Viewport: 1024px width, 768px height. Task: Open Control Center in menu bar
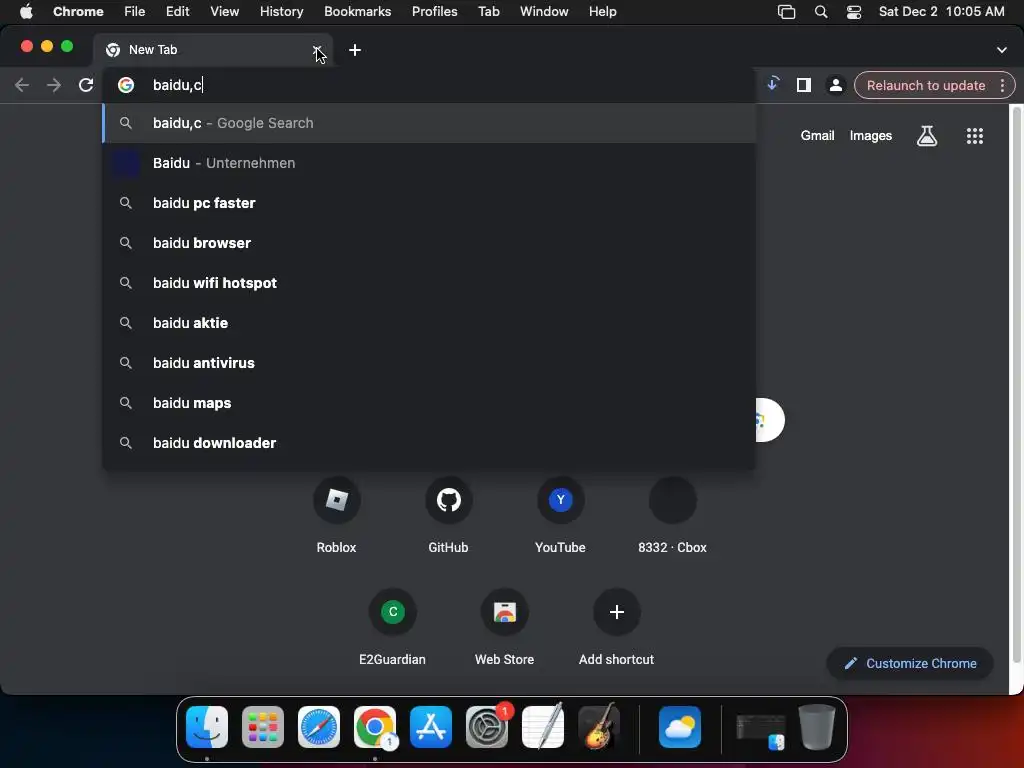point(854,12)
